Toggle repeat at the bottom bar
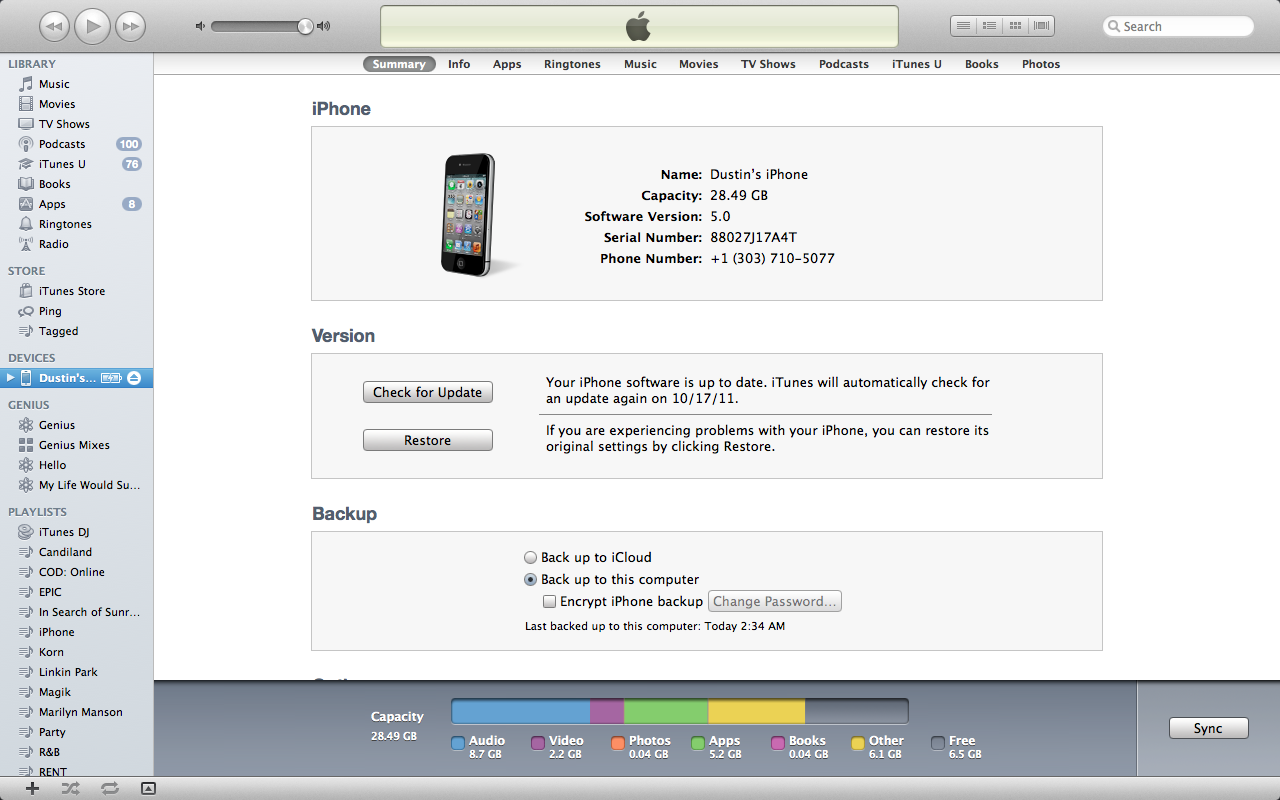Image resolution: width=1280 pixels, height=800 pixels. [x=110, y=788]
